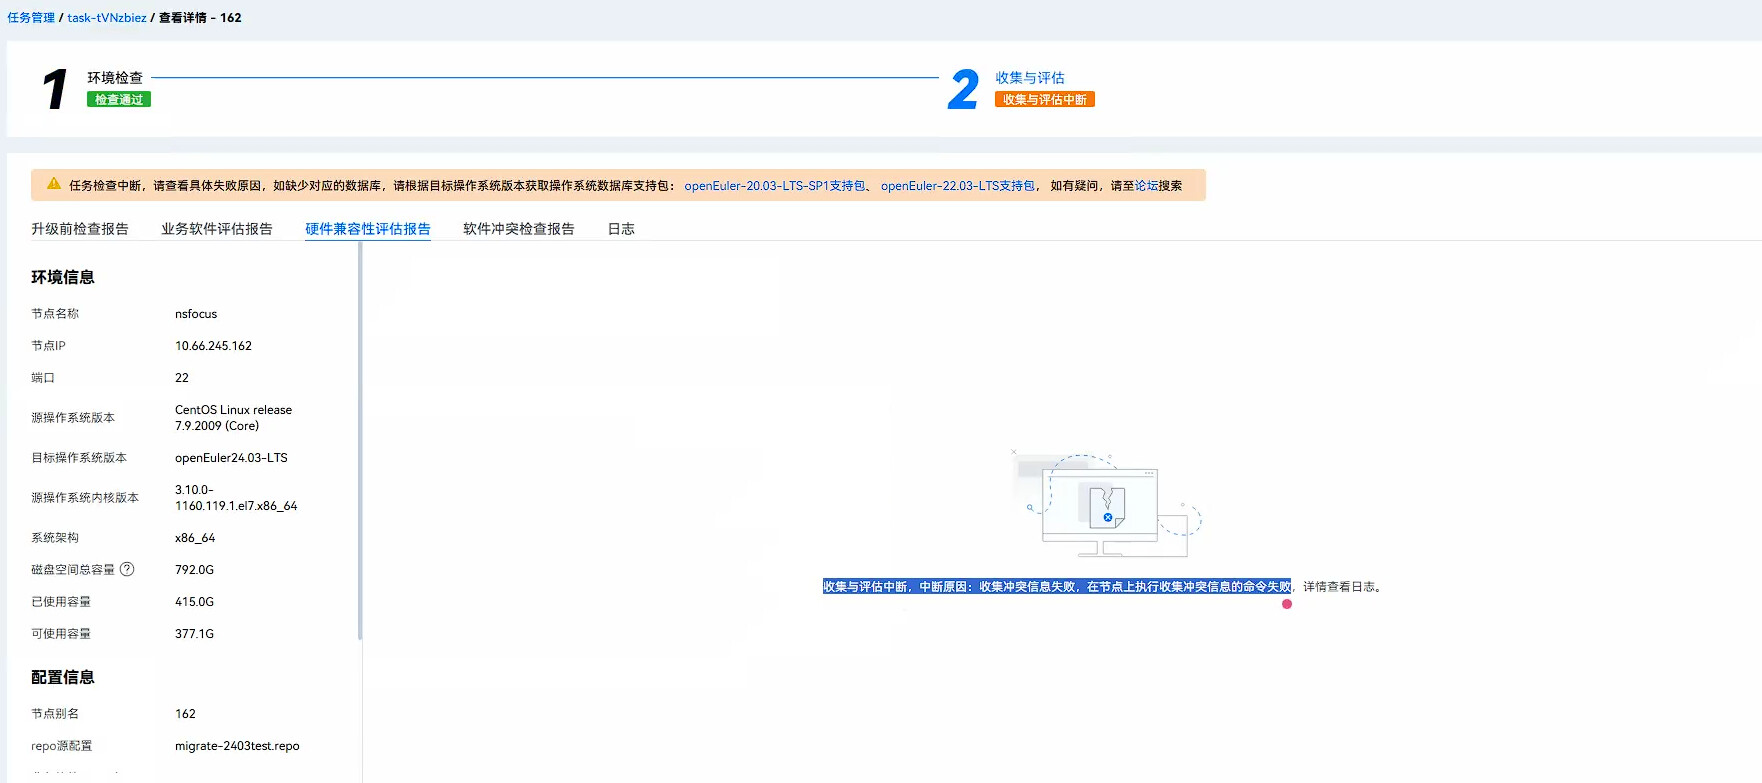This screenshot has width=1762, height=783.
Task: View the 日志 tab
Action: pos(621,229)
